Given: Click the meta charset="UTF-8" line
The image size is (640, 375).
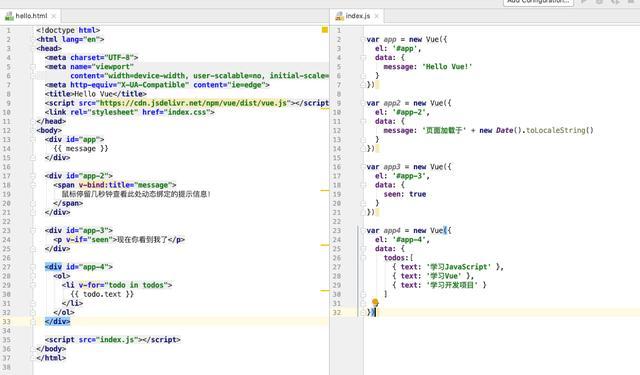Looking at the screenshot, I should tap(91, 58).
